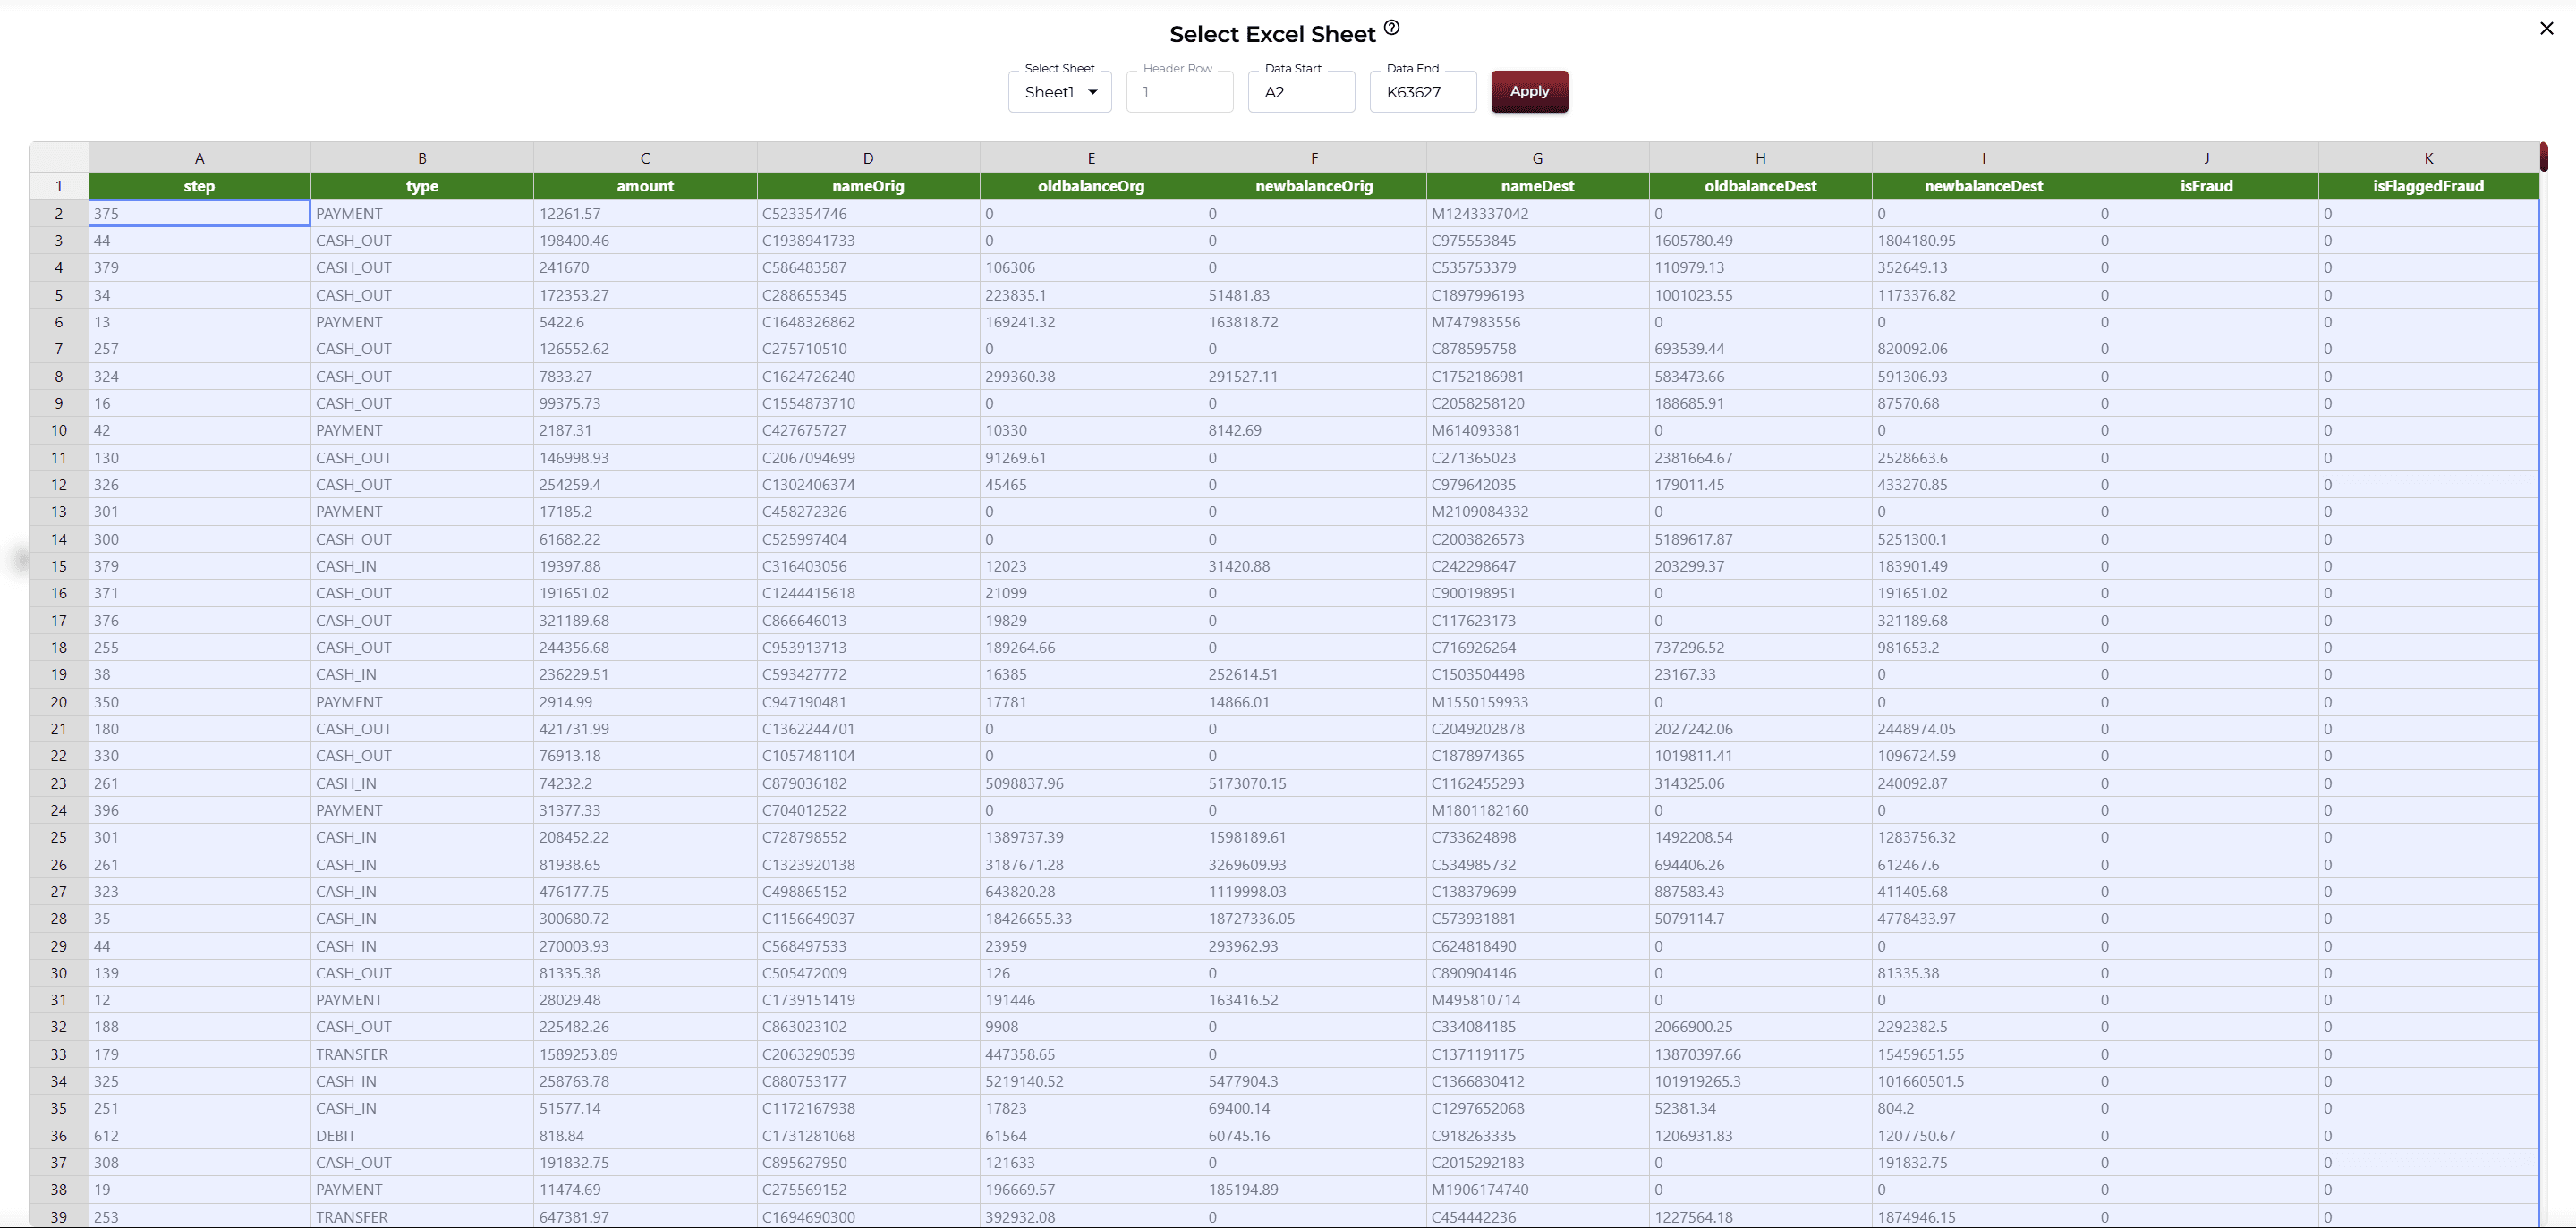Click the 'oldbalanceDest' header cell
2576x1228 pixels.
pyautogui.click(x=1760, y=186)
